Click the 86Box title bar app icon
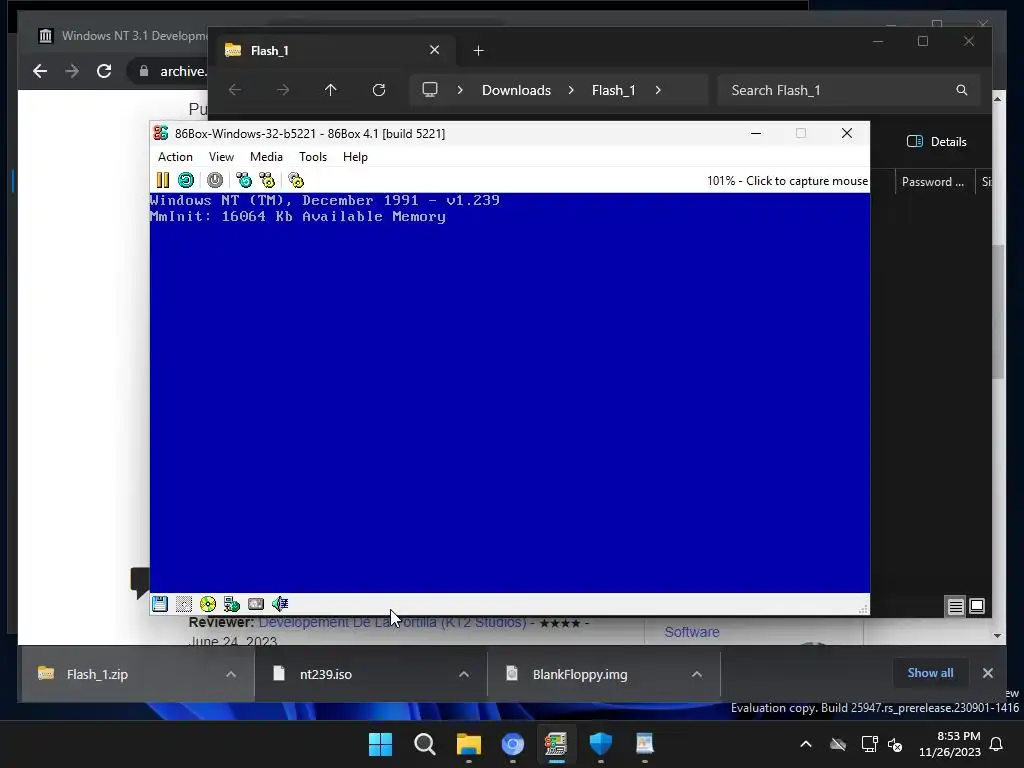 click(161, 133)
